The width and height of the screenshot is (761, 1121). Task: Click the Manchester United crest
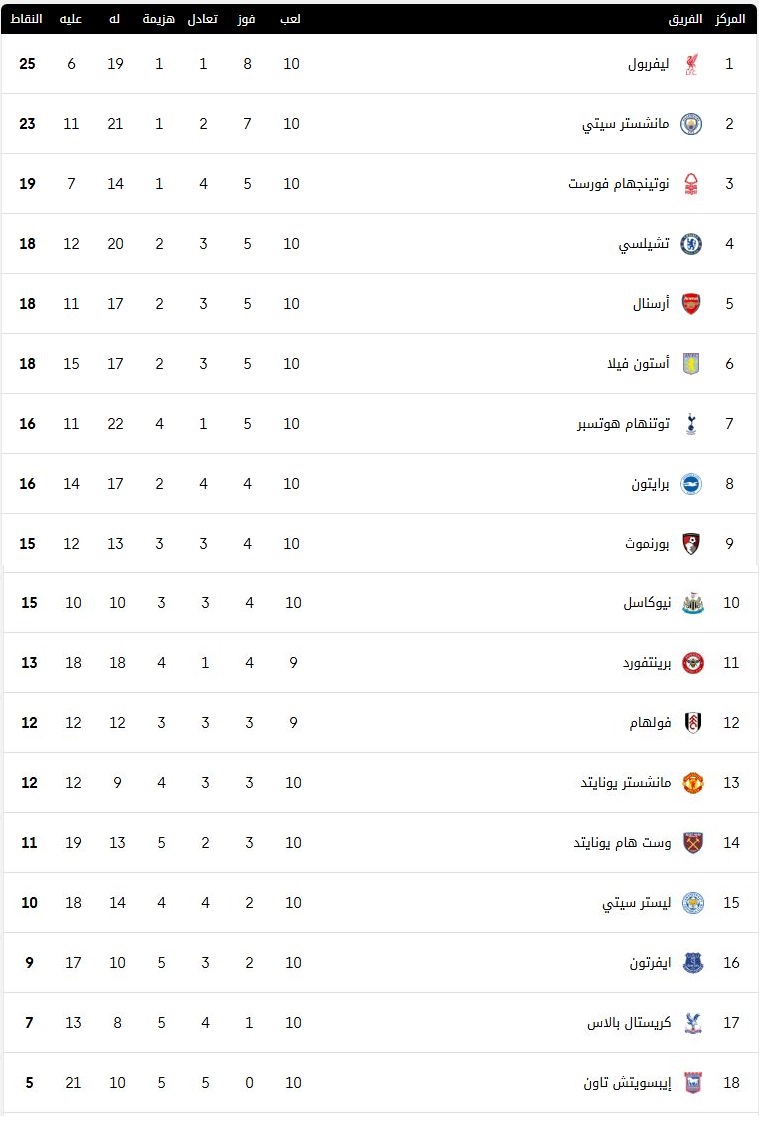click(x=693, y=783)
